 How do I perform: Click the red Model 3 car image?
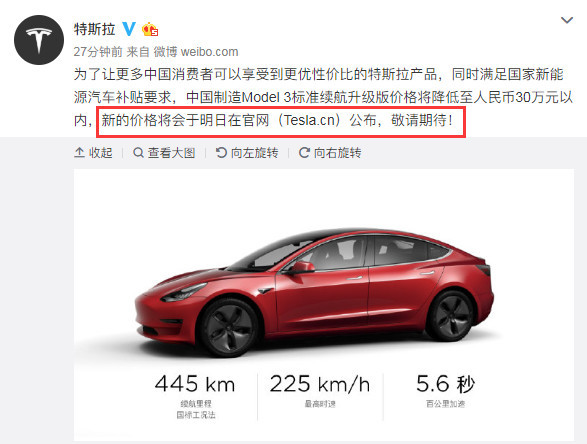[314, 291]
